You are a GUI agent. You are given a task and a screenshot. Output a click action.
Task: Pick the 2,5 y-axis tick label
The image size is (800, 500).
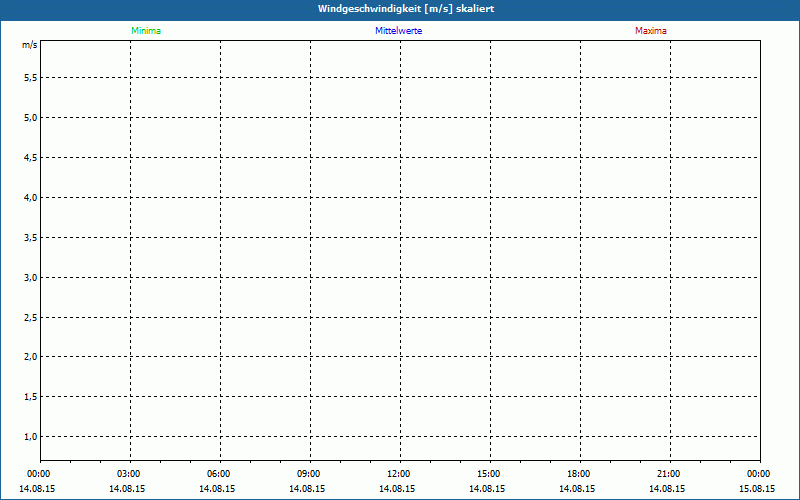click(30, 318)
